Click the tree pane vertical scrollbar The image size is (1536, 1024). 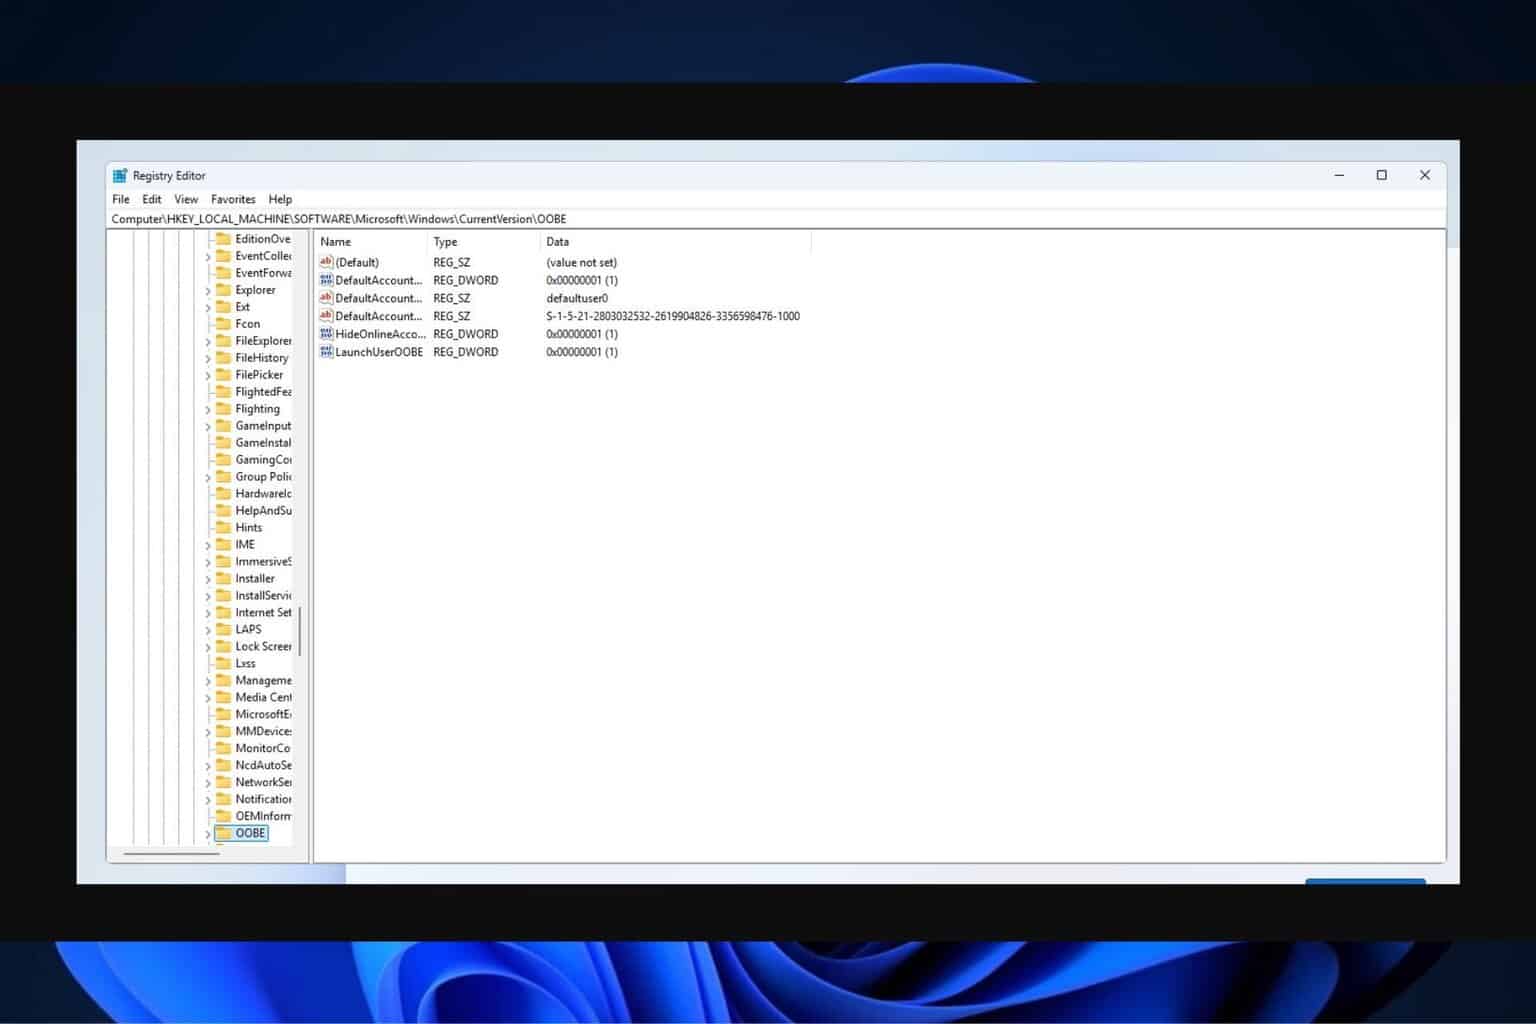click(300, 630)
